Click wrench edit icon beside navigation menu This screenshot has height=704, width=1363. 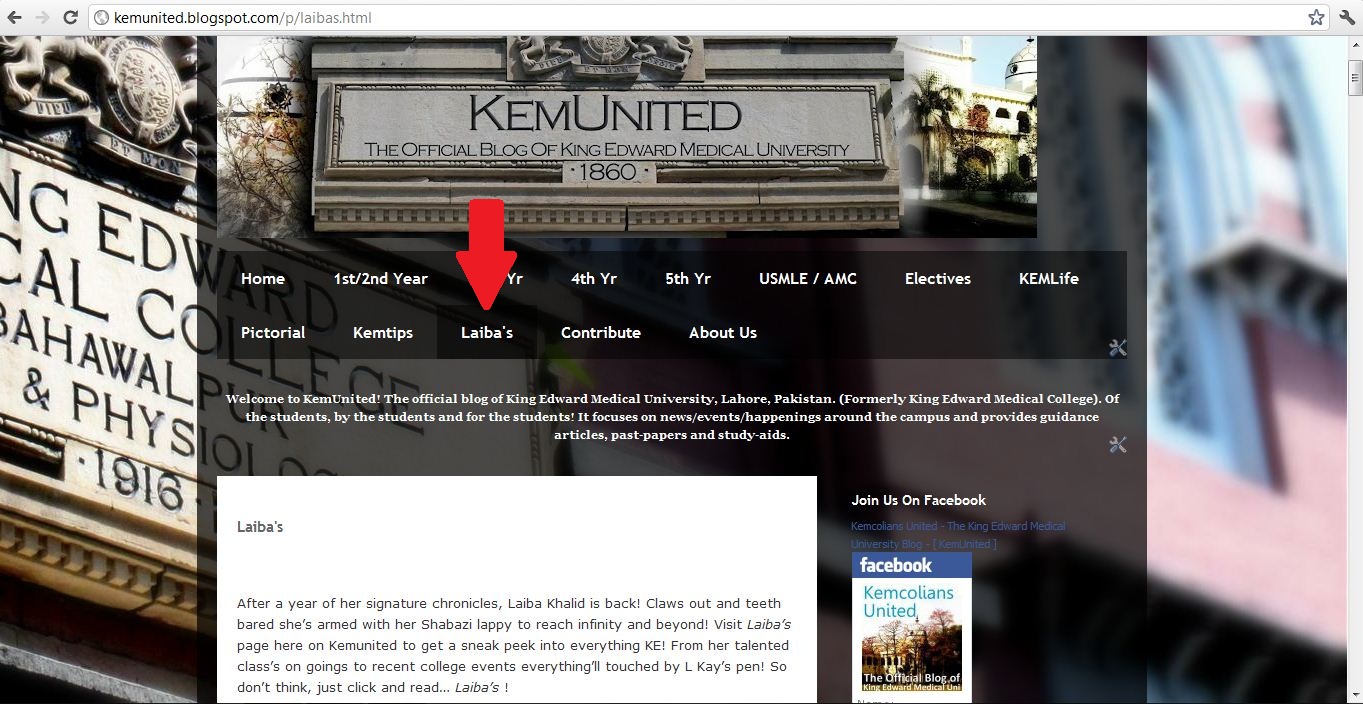1118,348
